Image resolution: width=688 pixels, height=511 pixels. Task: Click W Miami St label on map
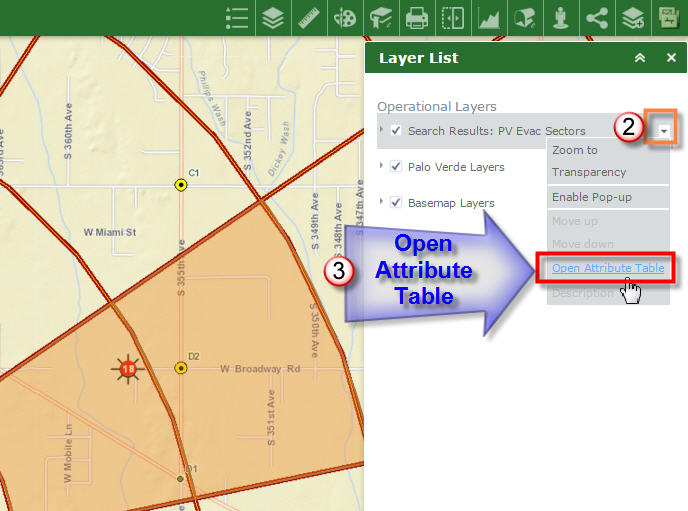(110, 232)
